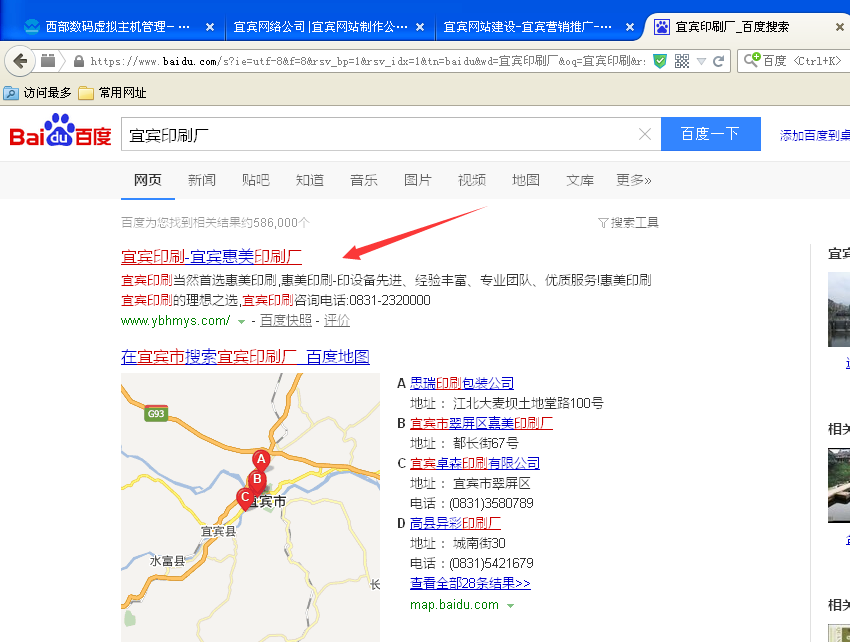This screenshot has height=642, width=850.
Task: Switch to the 宜宾网络公司 tab
Action: click(x=320, y=27)
